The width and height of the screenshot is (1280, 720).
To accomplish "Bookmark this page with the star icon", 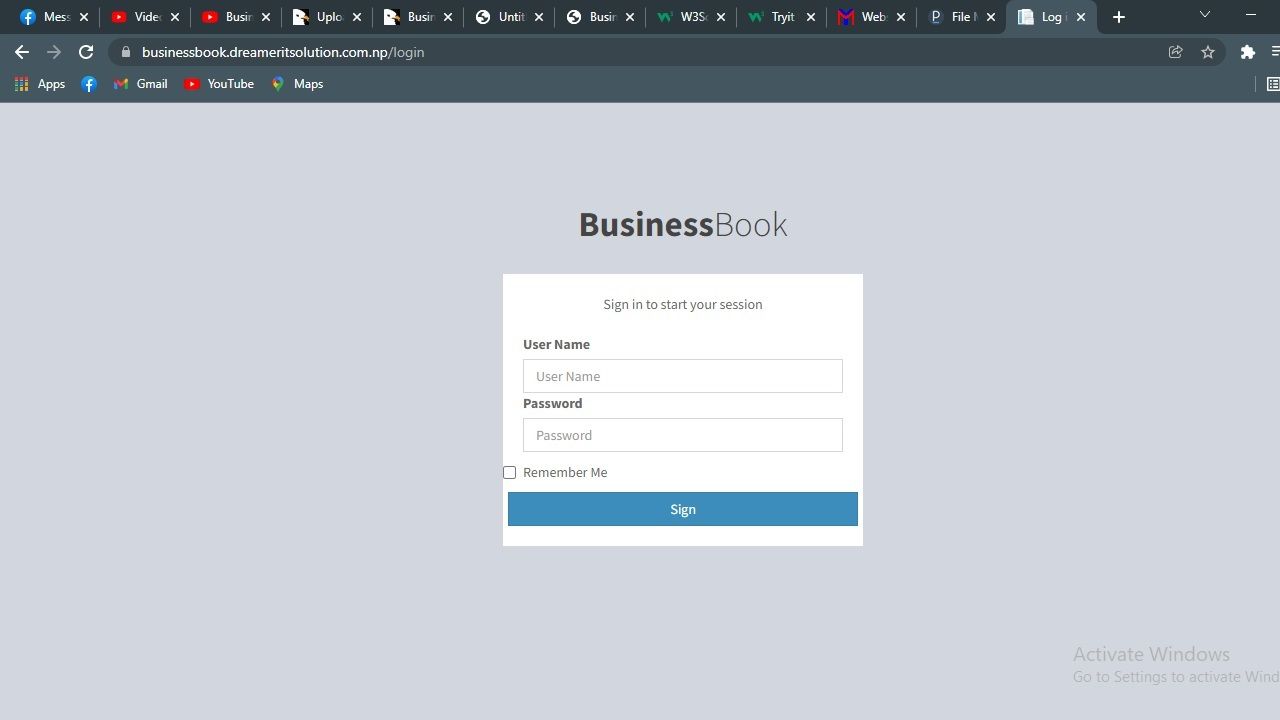I will pos(1208,52).
